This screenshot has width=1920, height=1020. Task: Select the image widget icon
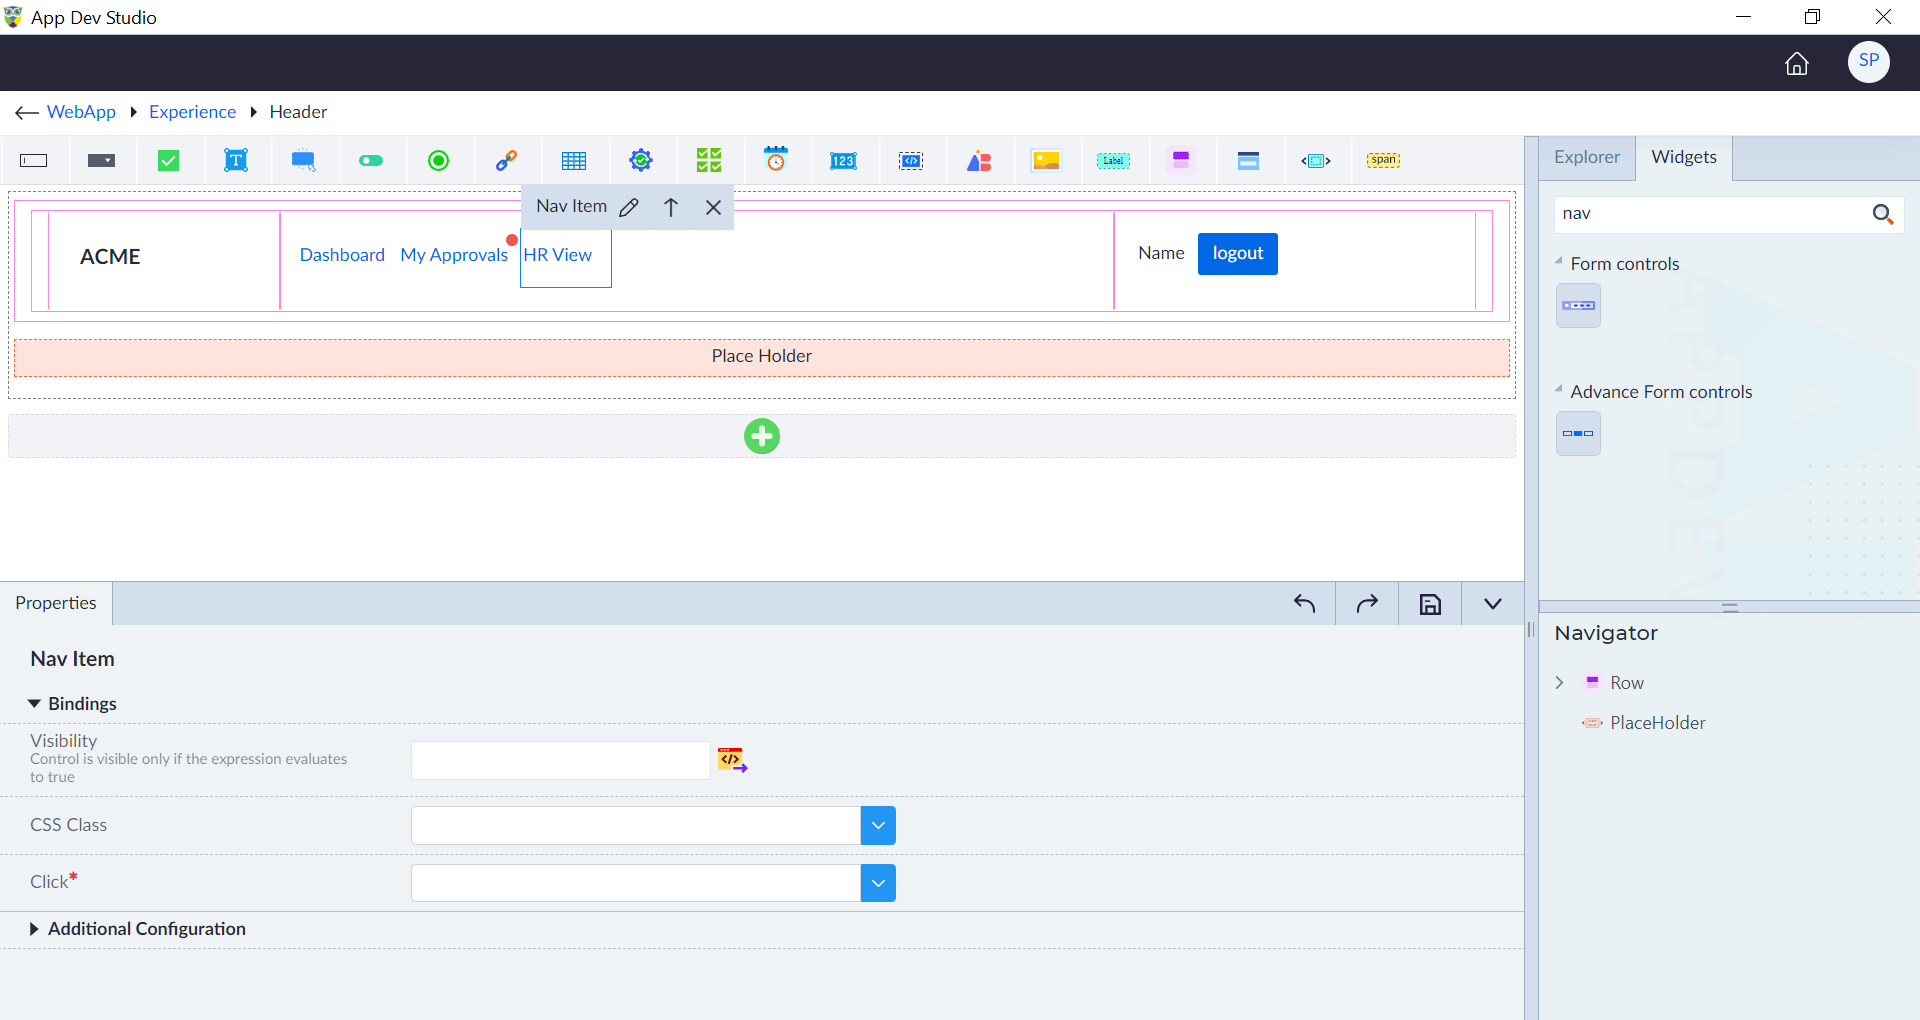point(1046,161)
